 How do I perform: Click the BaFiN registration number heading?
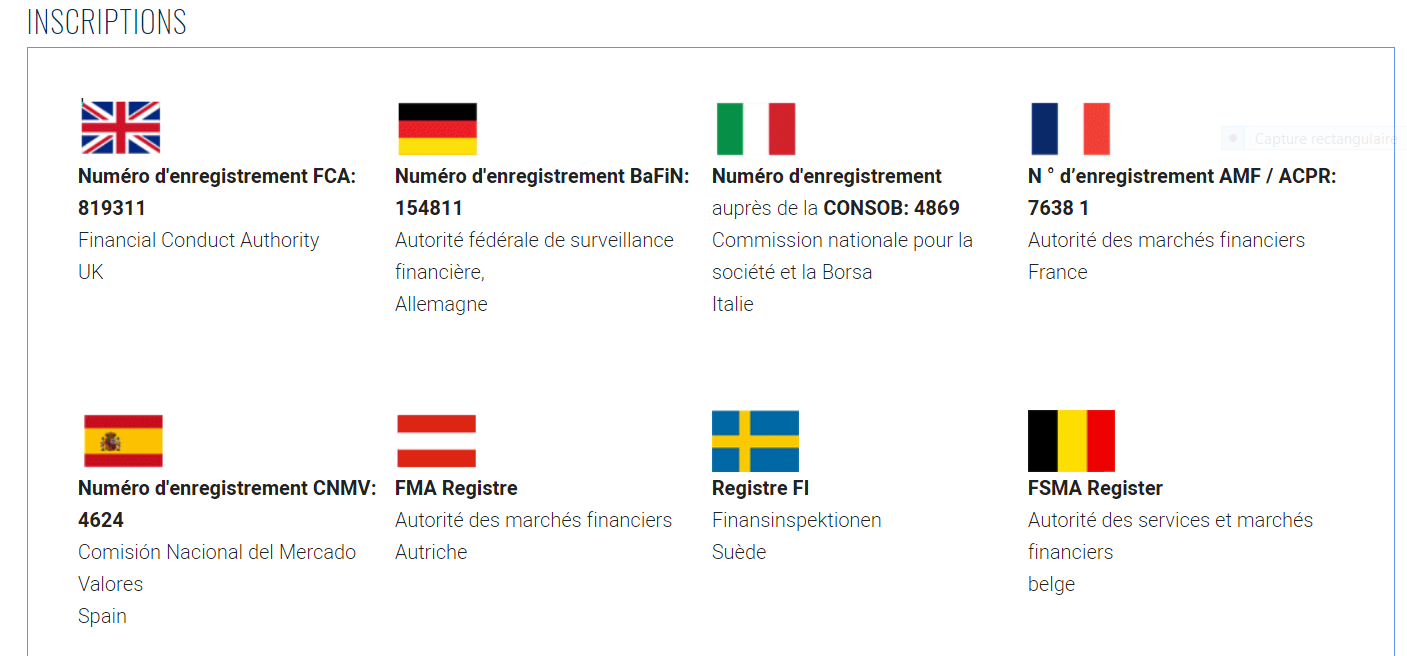(542, 177)
